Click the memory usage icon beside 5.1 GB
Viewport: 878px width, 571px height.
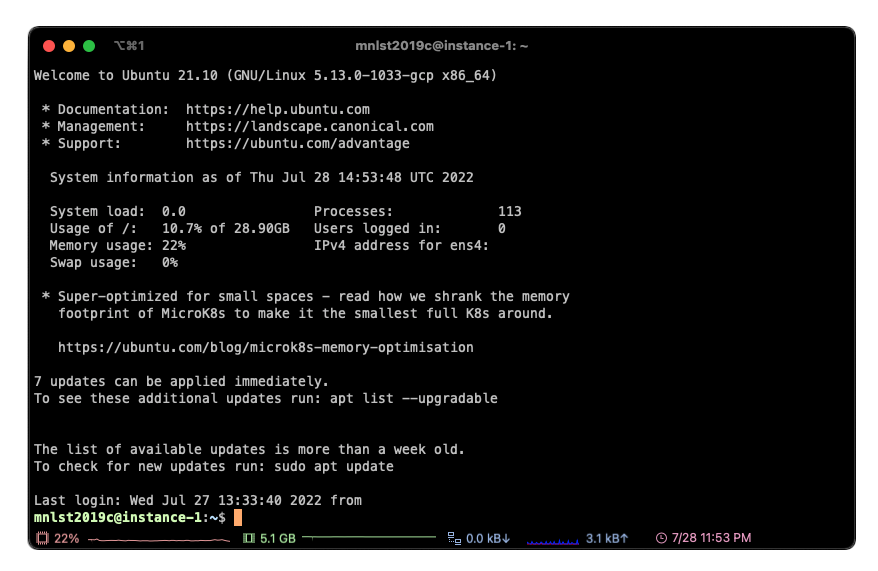(x=249, y=539)
